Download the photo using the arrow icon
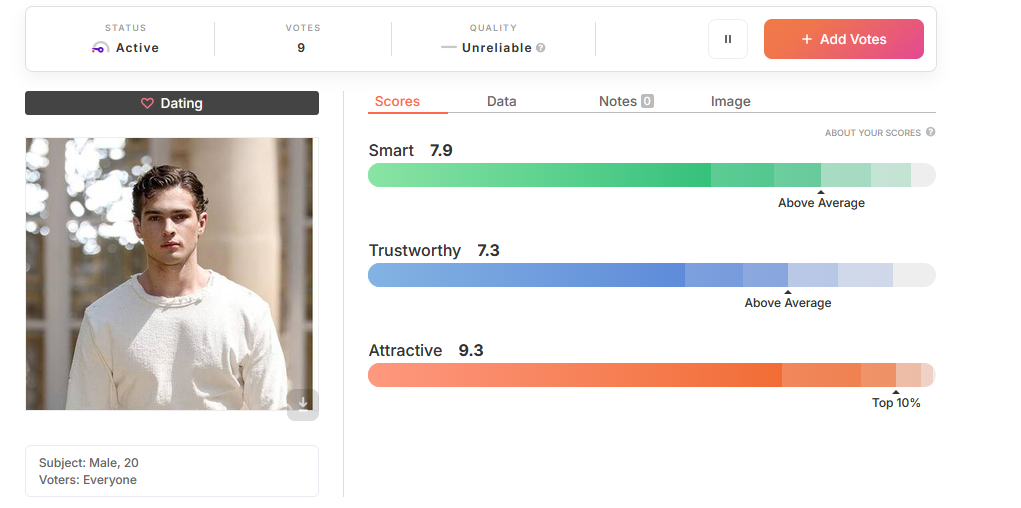This screenshot has width=1021, height=508. [303, 404]
